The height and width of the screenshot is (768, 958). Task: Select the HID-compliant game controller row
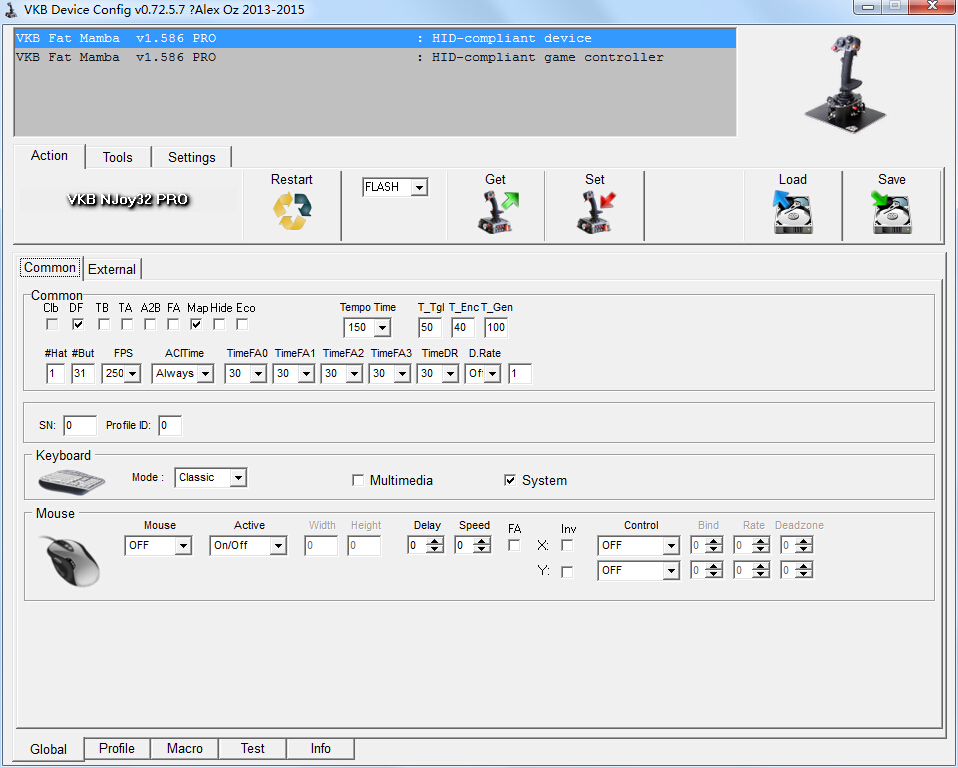(x=375, y=57)
